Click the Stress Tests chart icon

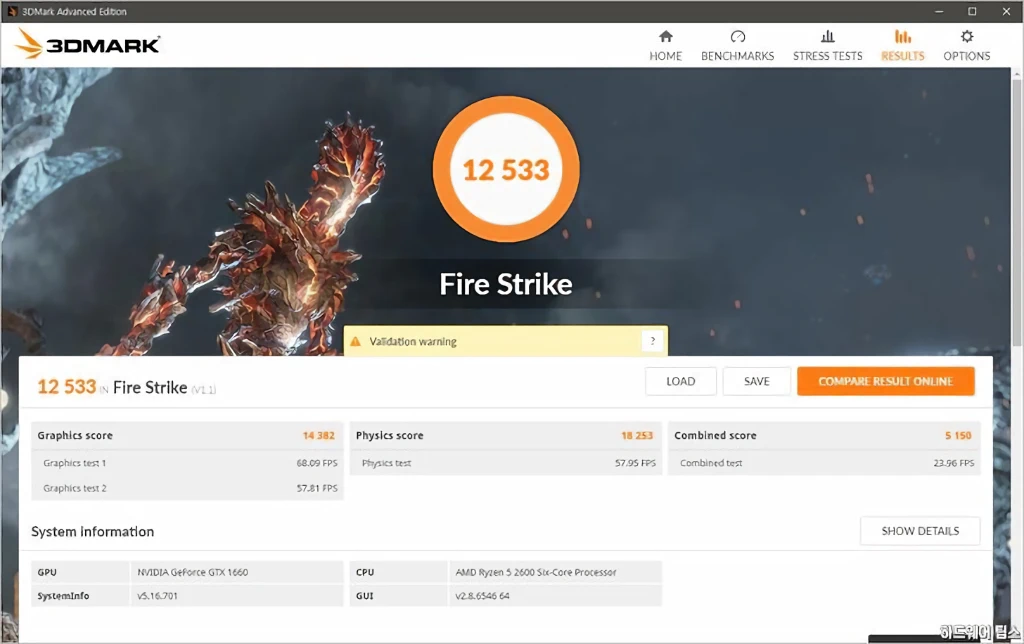[x=827, y=37]
